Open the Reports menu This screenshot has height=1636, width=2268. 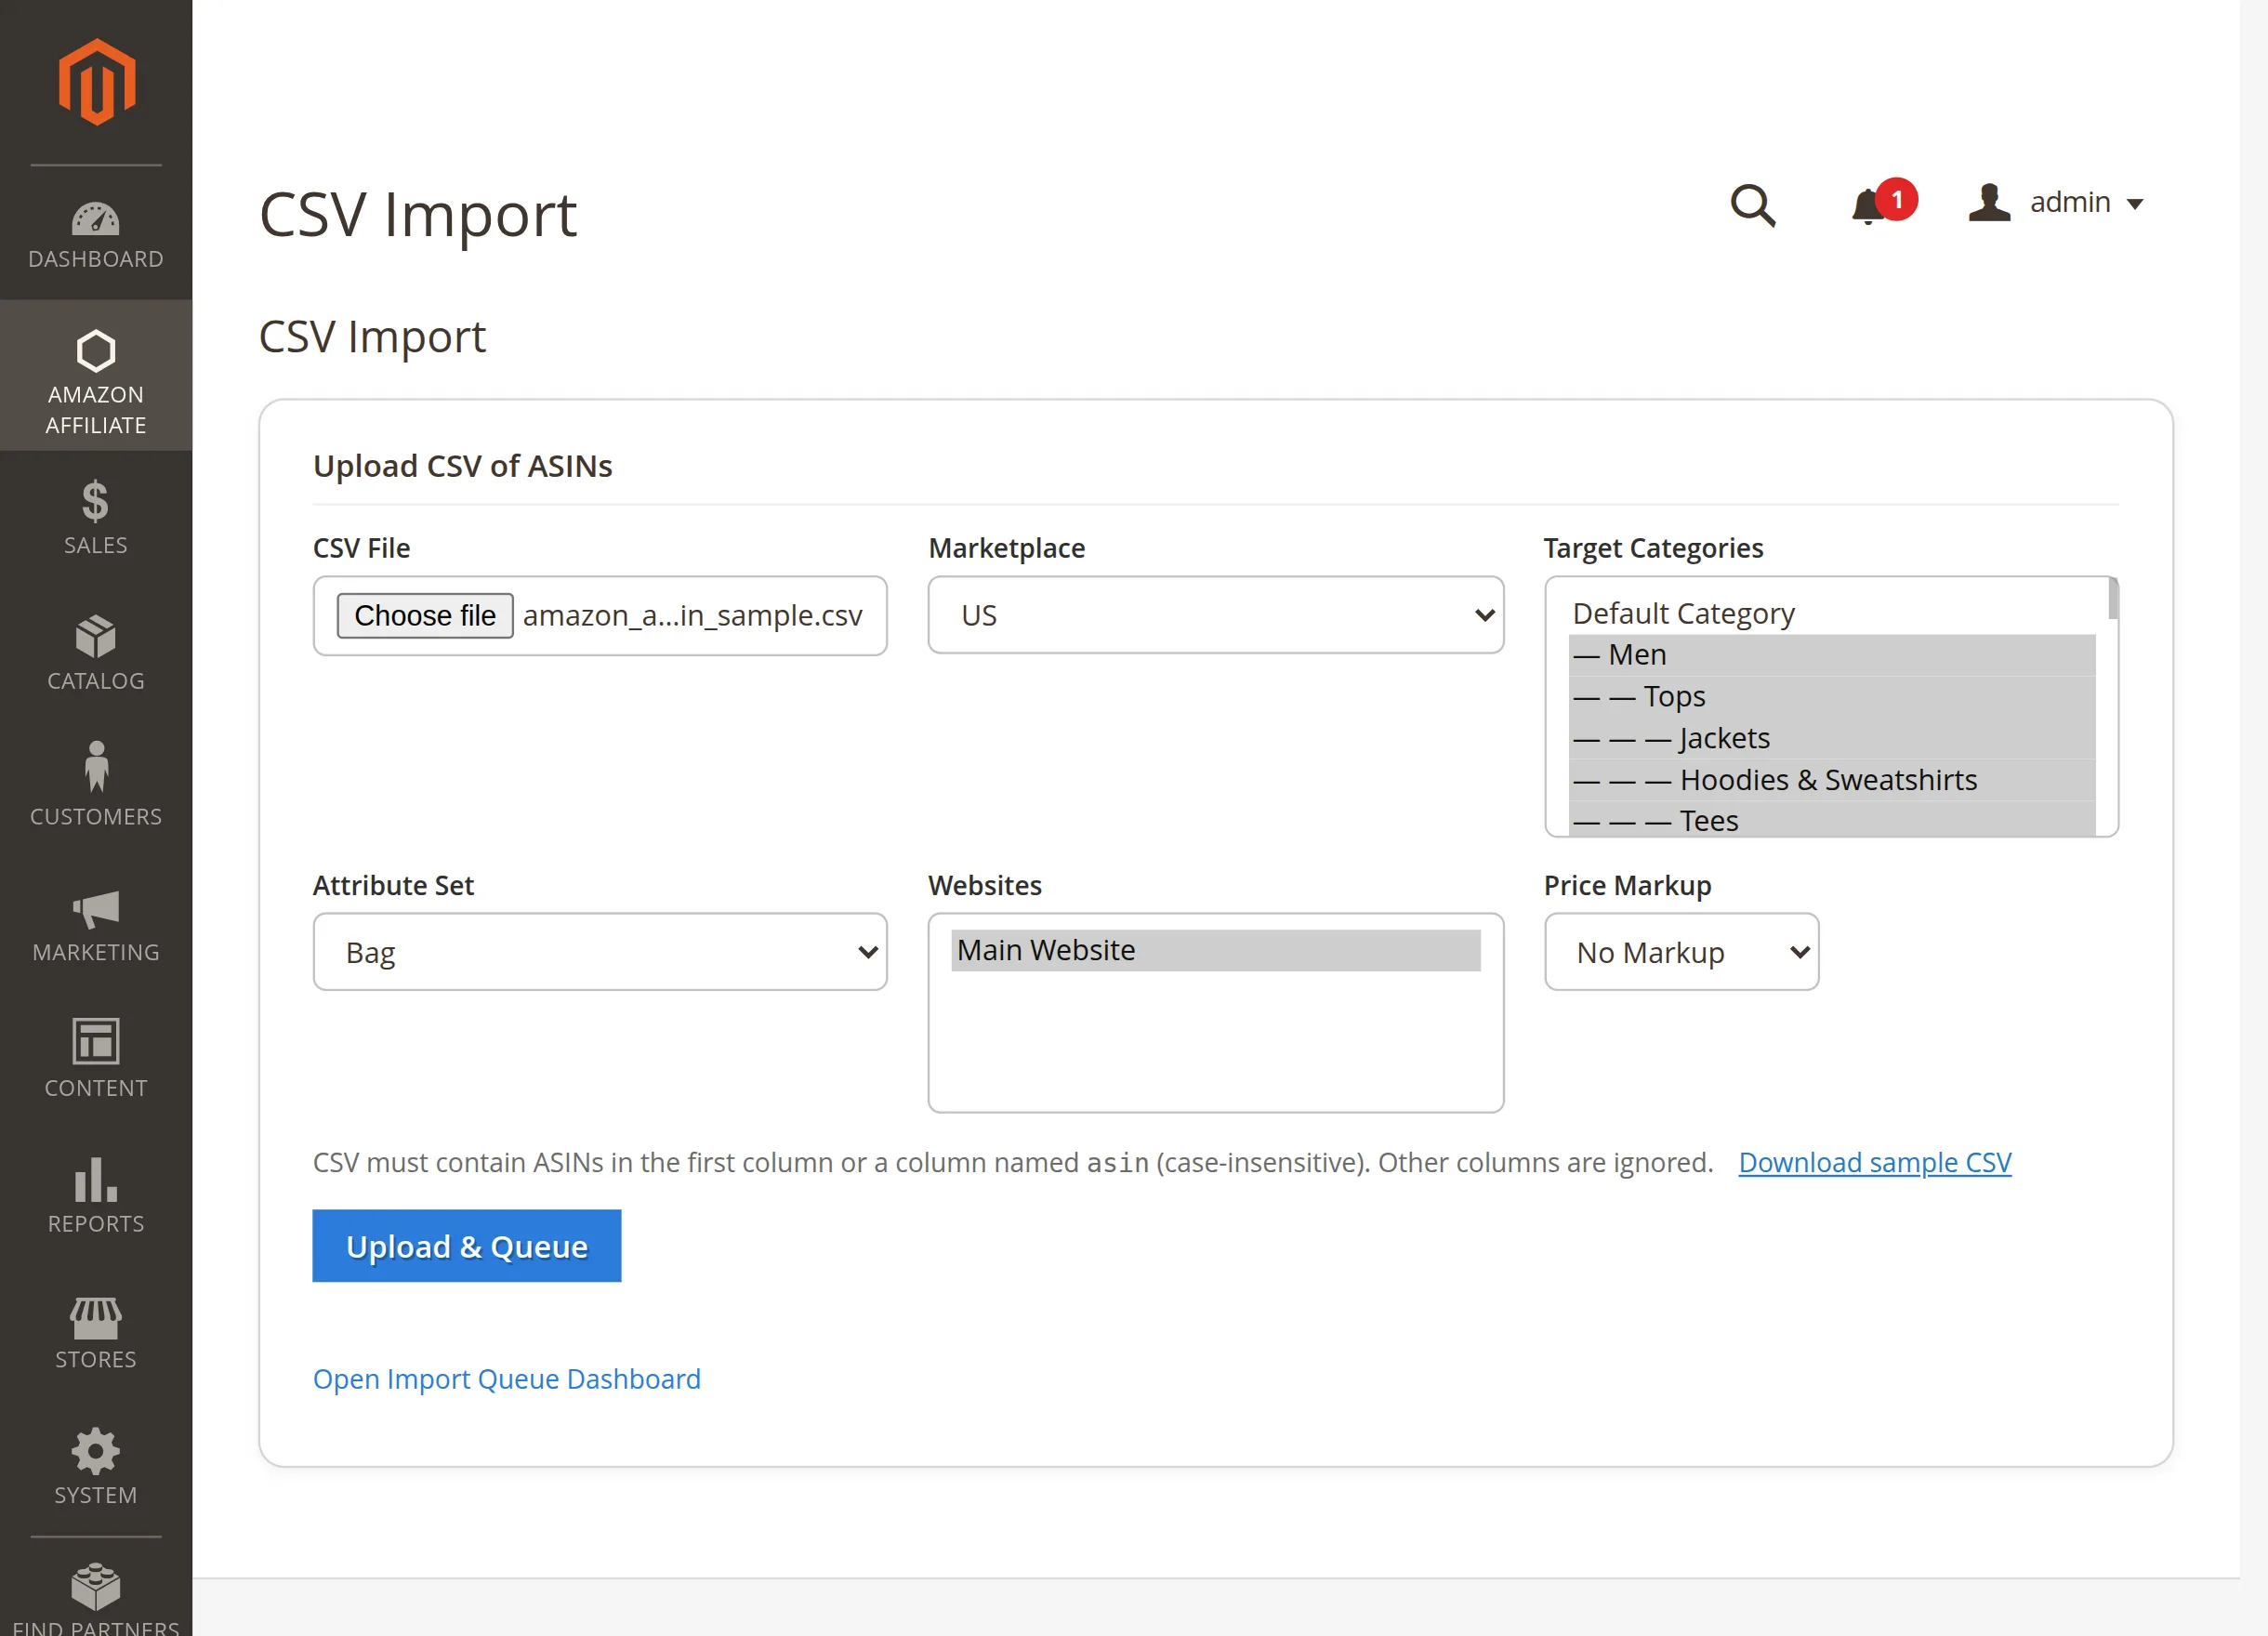[x=96, y=1198]
